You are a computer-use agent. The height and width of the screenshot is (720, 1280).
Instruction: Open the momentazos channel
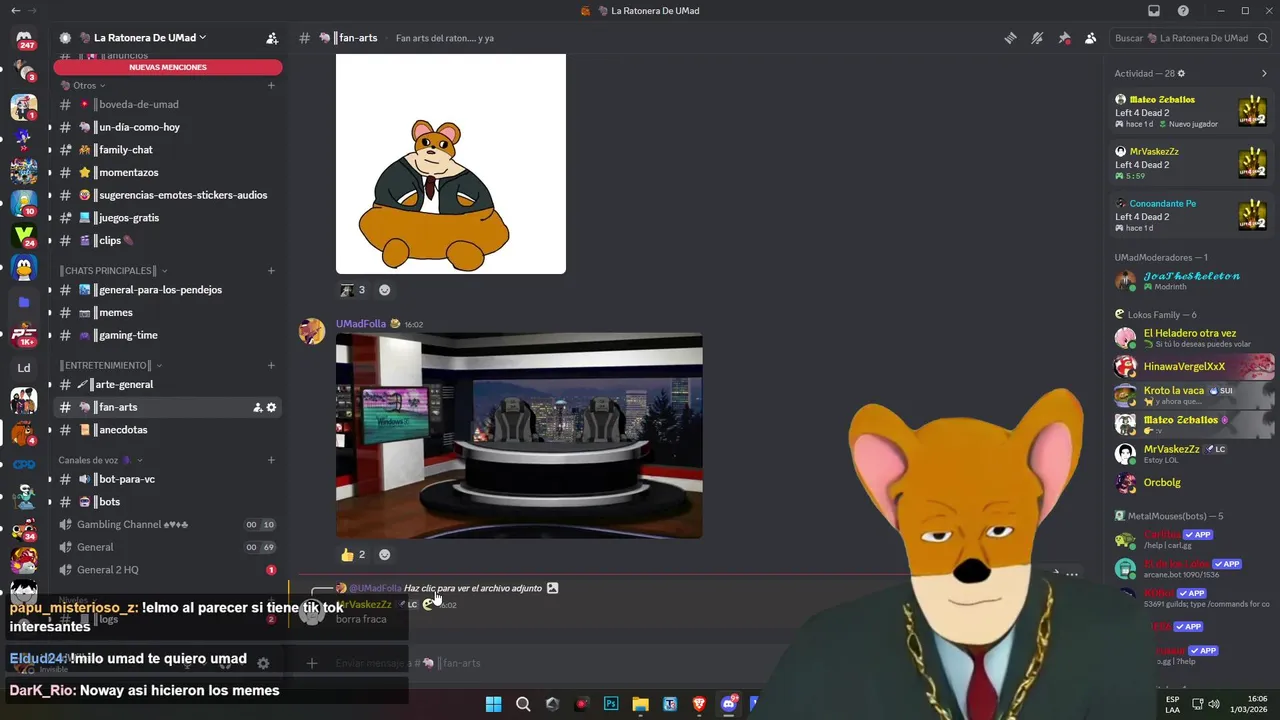168,172
